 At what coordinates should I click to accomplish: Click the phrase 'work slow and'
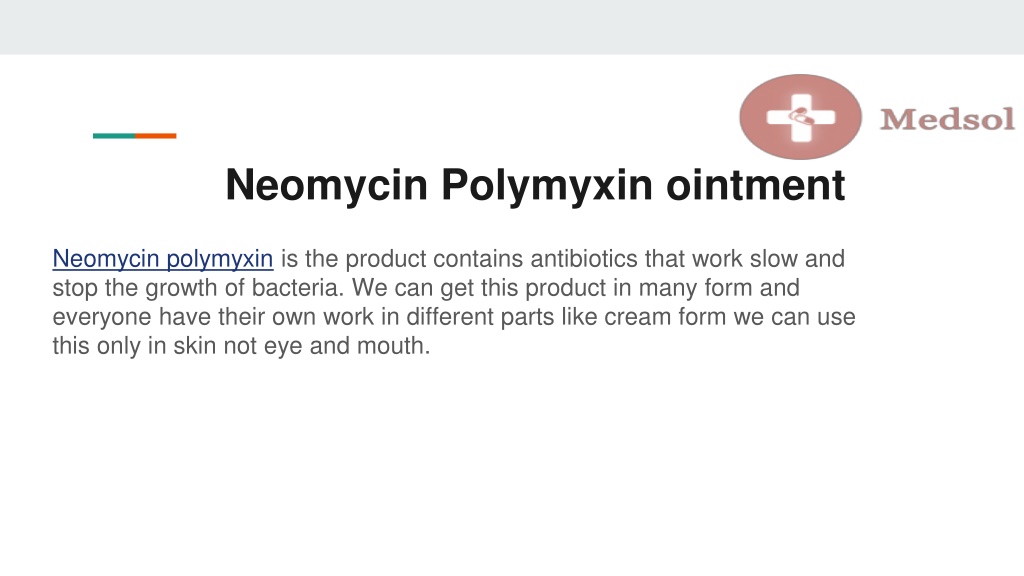769,259
